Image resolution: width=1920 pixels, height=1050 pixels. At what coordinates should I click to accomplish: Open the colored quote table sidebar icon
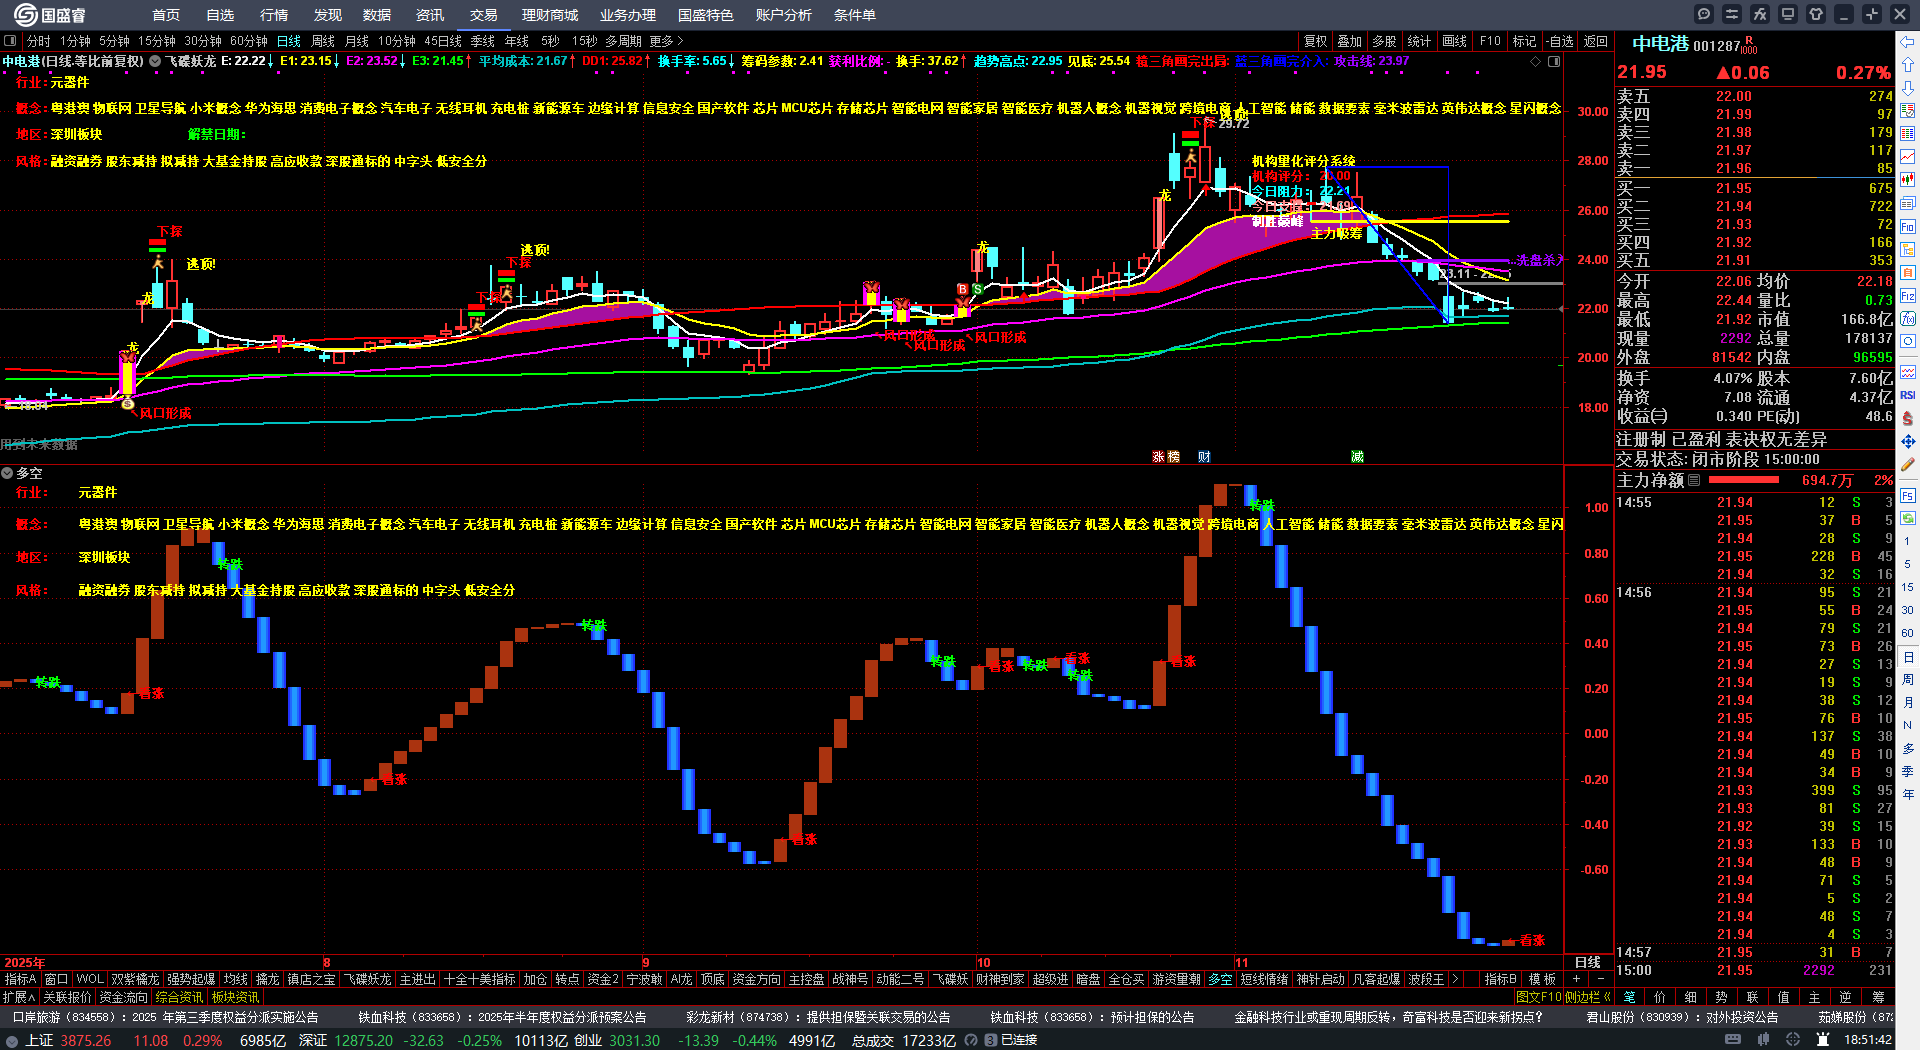[x=1908, y=134]
